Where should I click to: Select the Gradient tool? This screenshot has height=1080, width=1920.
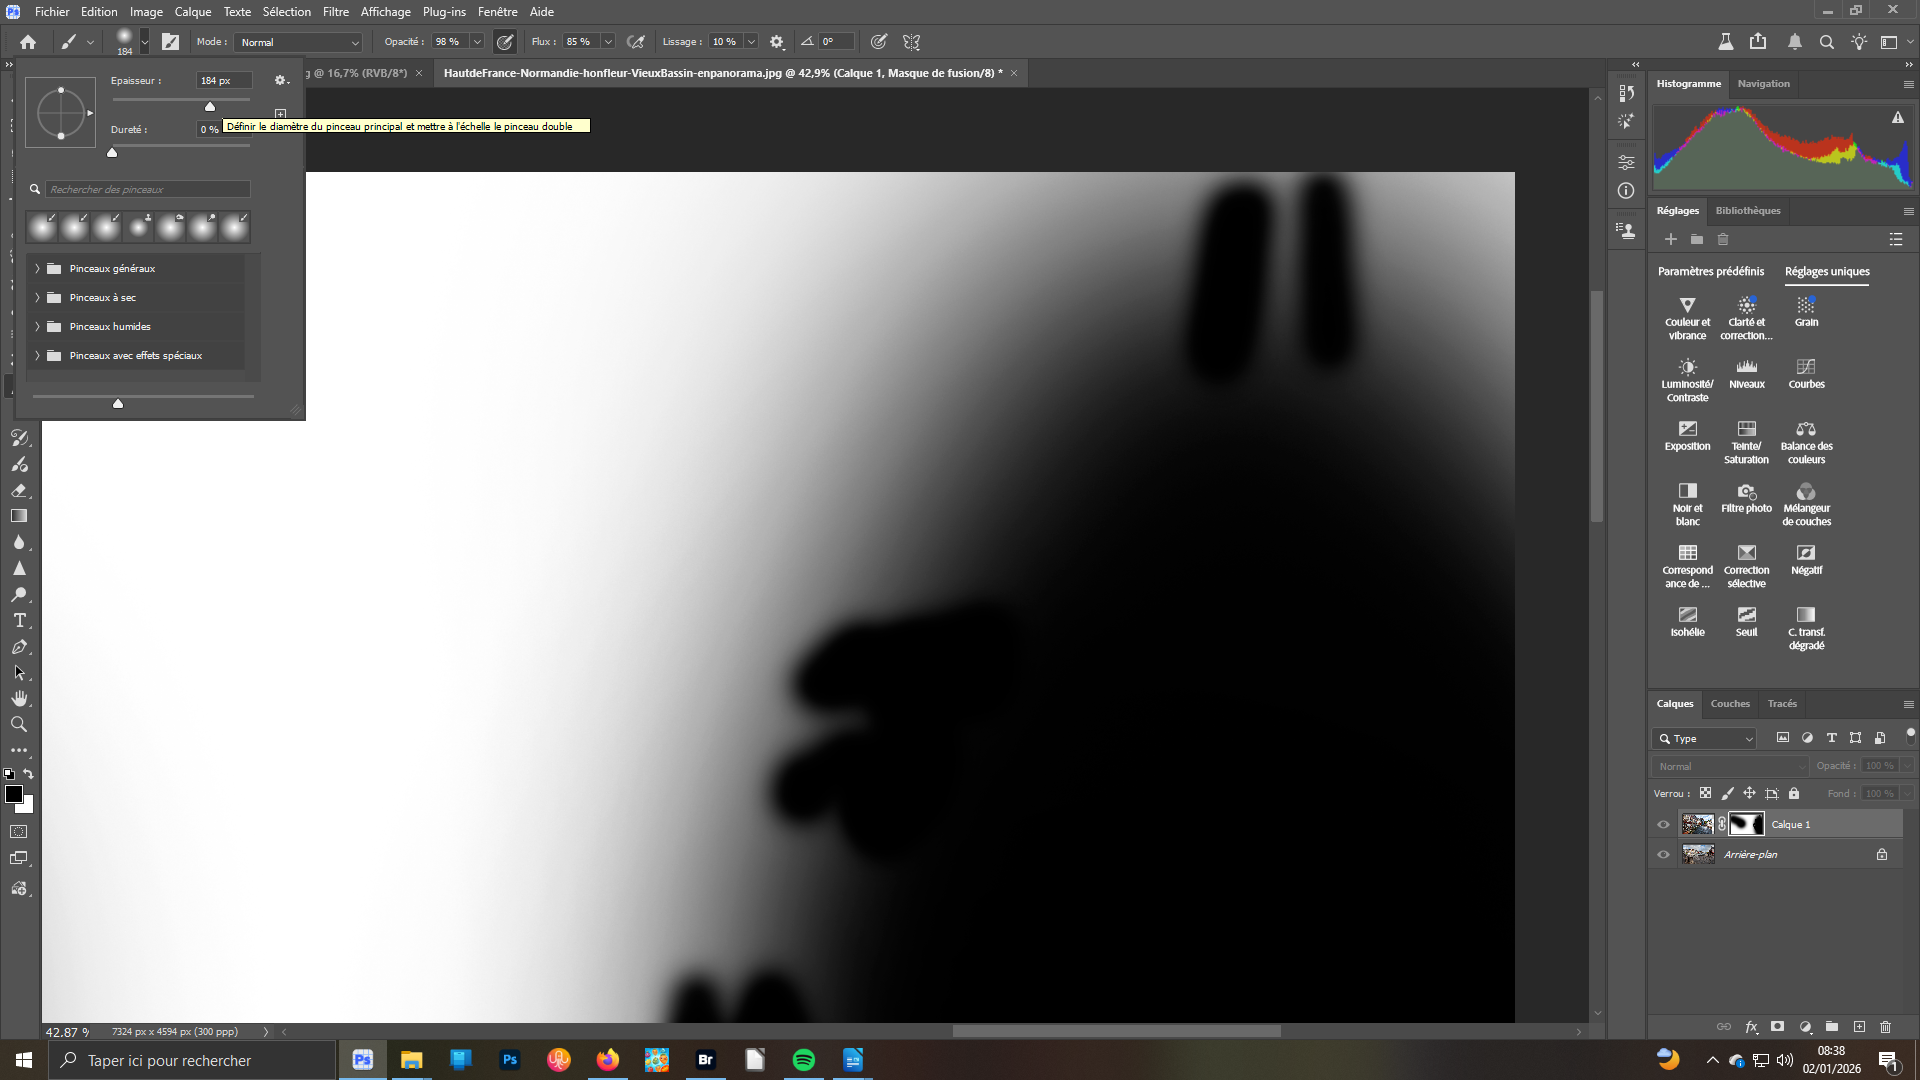tap(19, 516)
